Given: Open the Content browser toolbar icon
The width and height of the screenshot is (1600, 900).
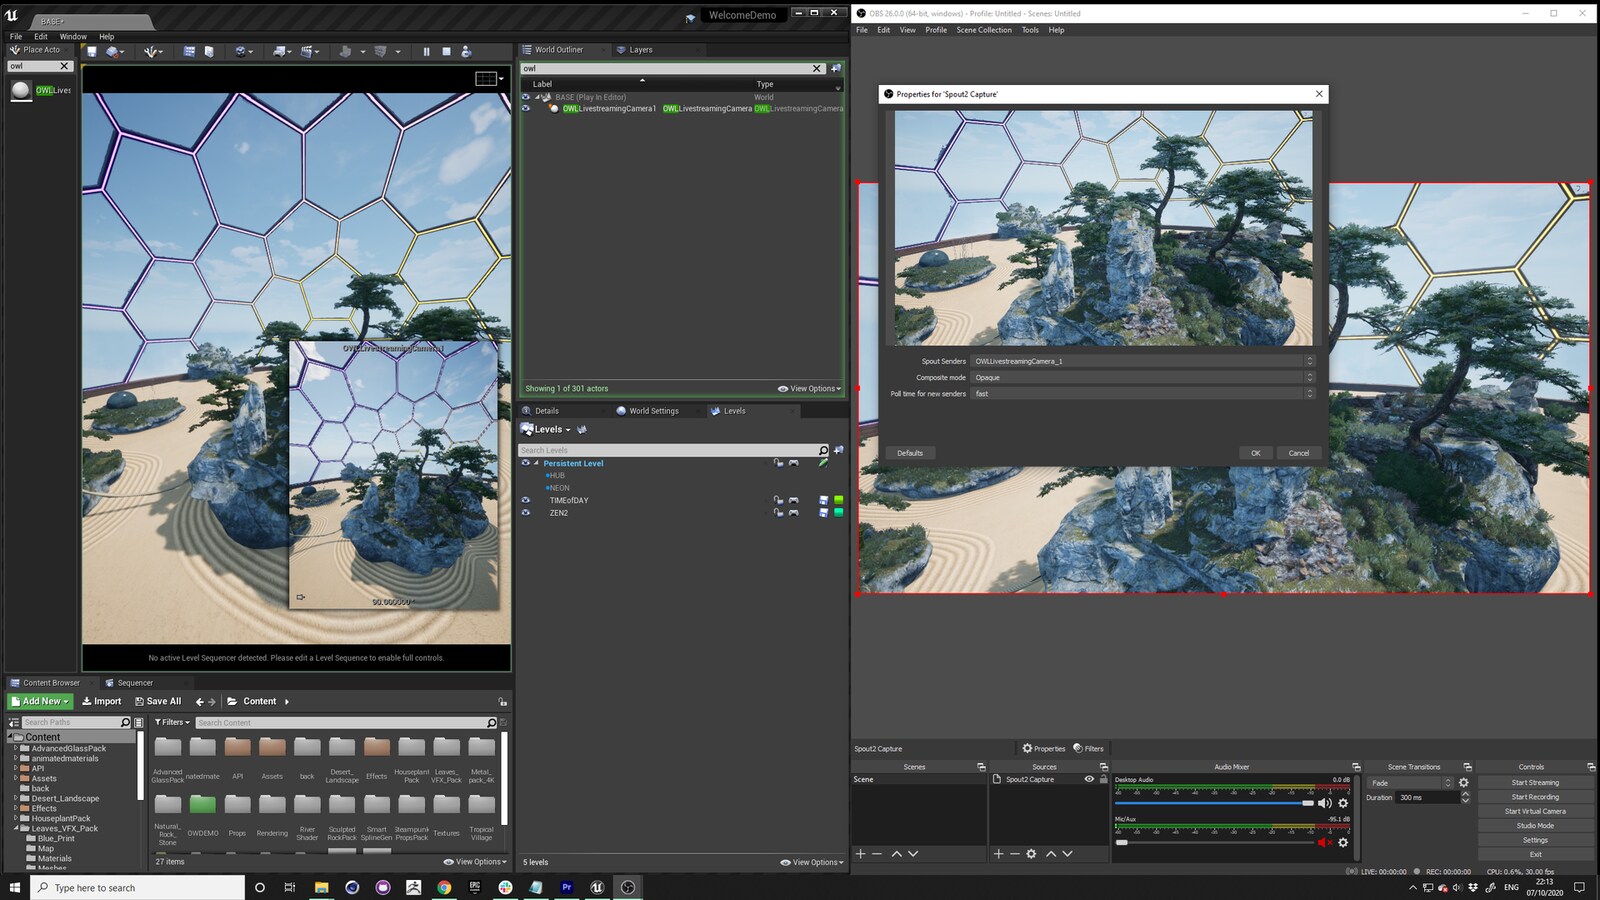Looking at the screenshot, I should pos(189,51).
